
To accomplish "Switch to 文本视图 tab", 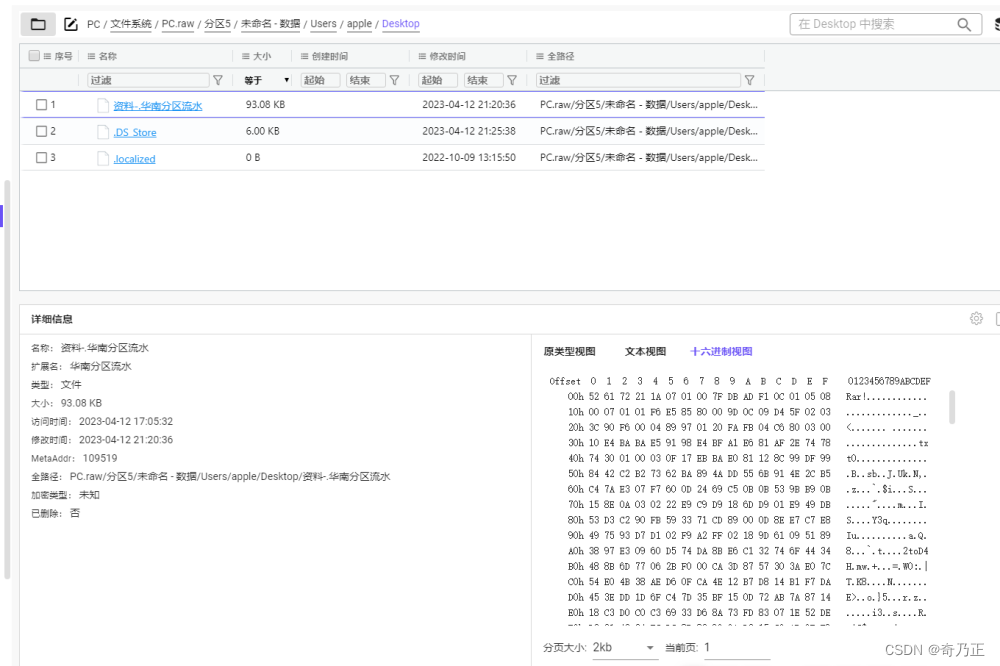I will pos(645,352).
